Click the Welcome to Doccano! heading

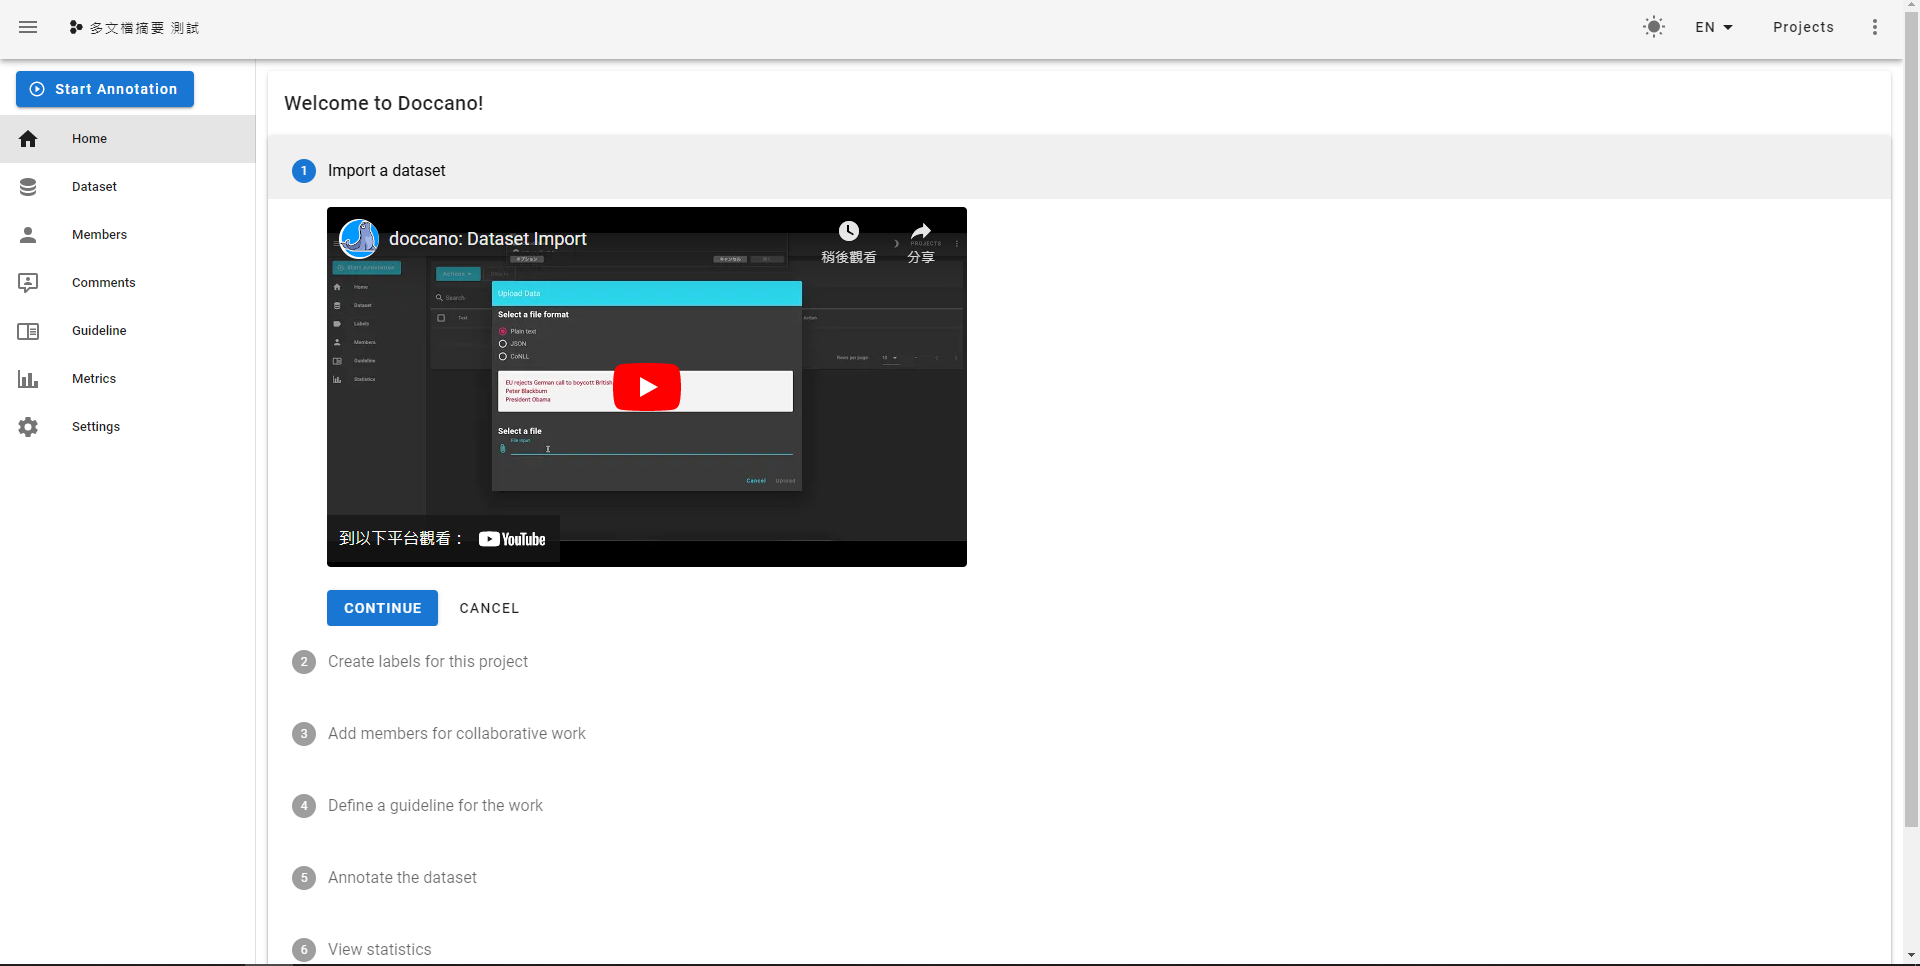click(384, 103)
